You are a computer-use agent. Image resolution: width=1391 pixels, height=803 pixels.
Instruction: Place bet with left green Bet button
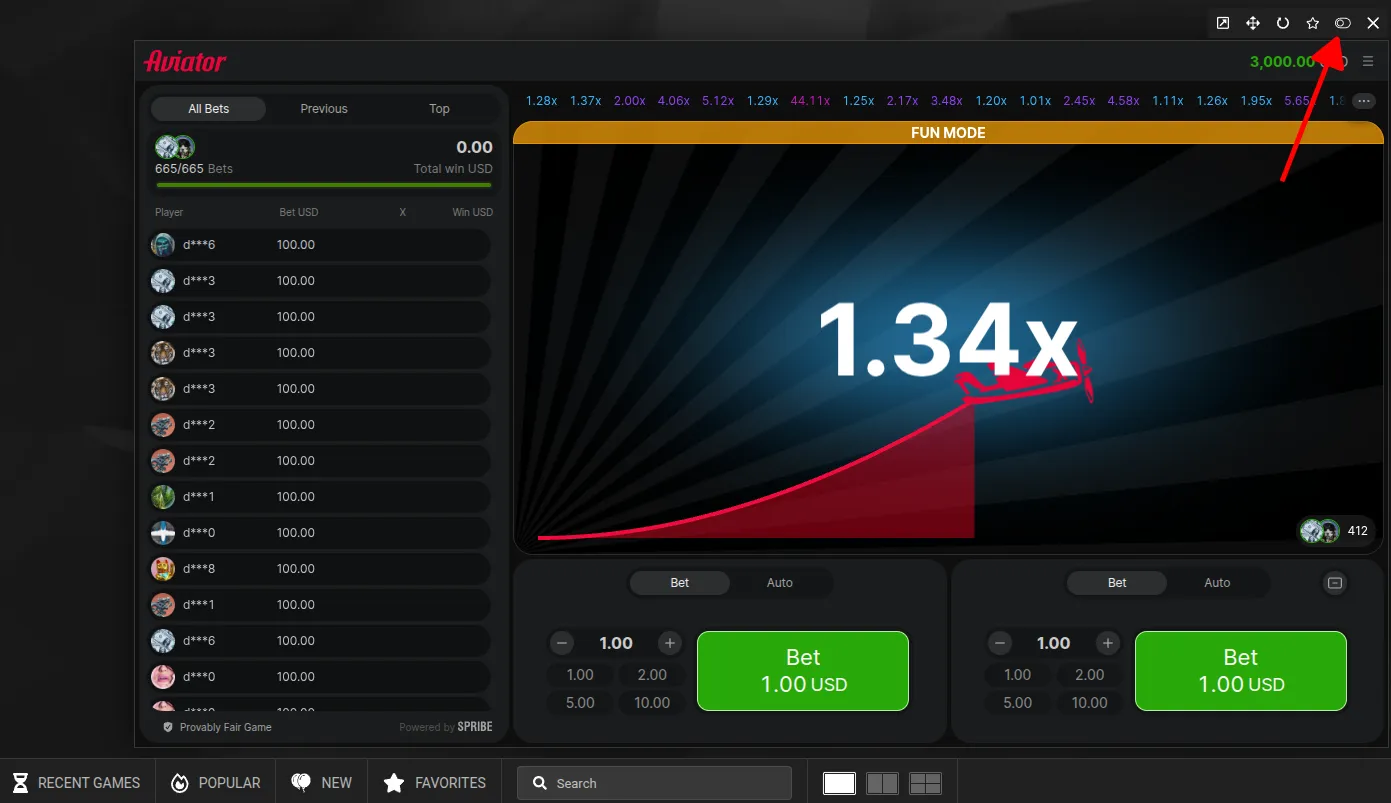pos(802,671)
